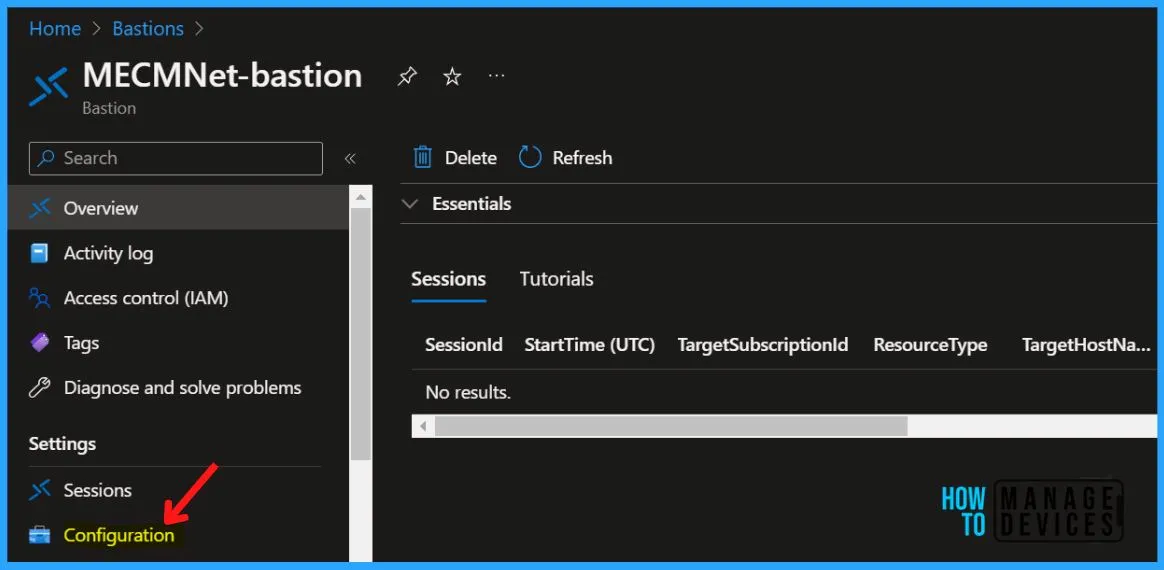Switch to the Tutorials tab
This screenshot has height=570, width=1164.
556,279
